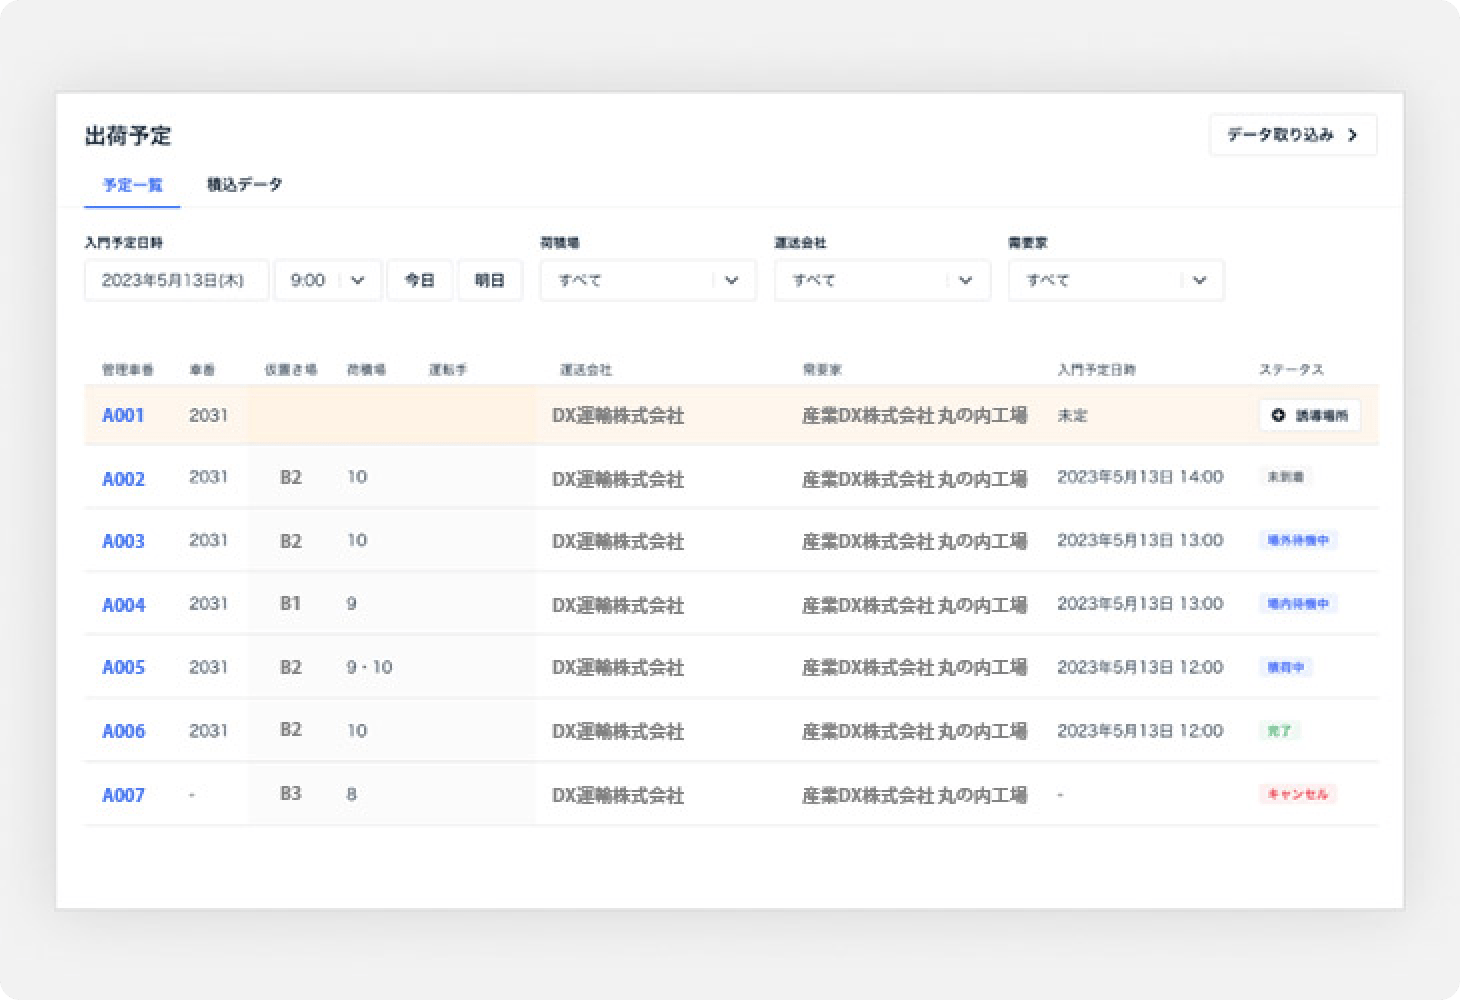The width and height of the screenshot is (1460, 1000).
Task: Click the arrow icon in データ取り込み button
Action: (1352, 135)
